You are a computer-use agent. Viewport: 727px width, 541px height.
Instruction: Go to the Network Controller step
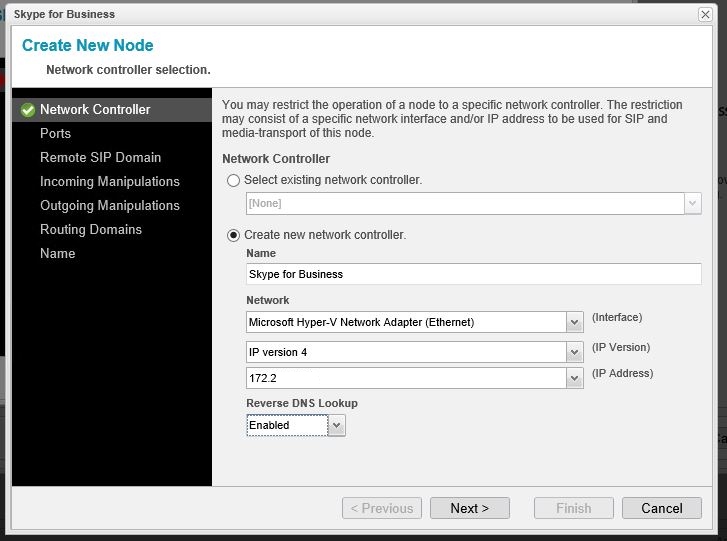[95, 110]
